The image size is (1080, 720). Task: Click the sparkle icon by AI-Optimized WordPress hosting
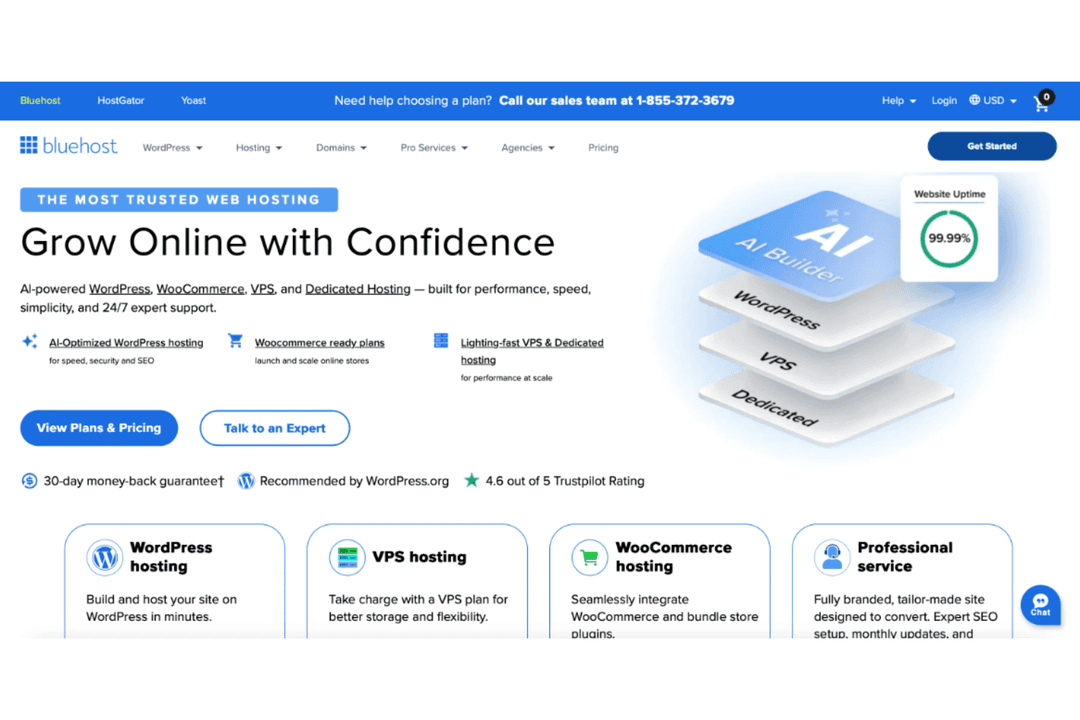(x=30, y=341)
